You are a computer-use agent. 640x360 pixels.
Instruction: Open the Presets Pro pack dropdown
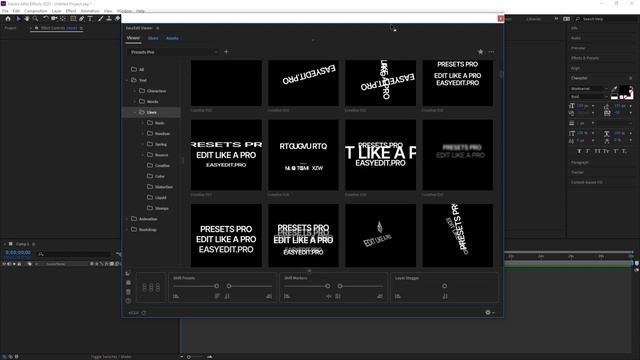point(173,52)
